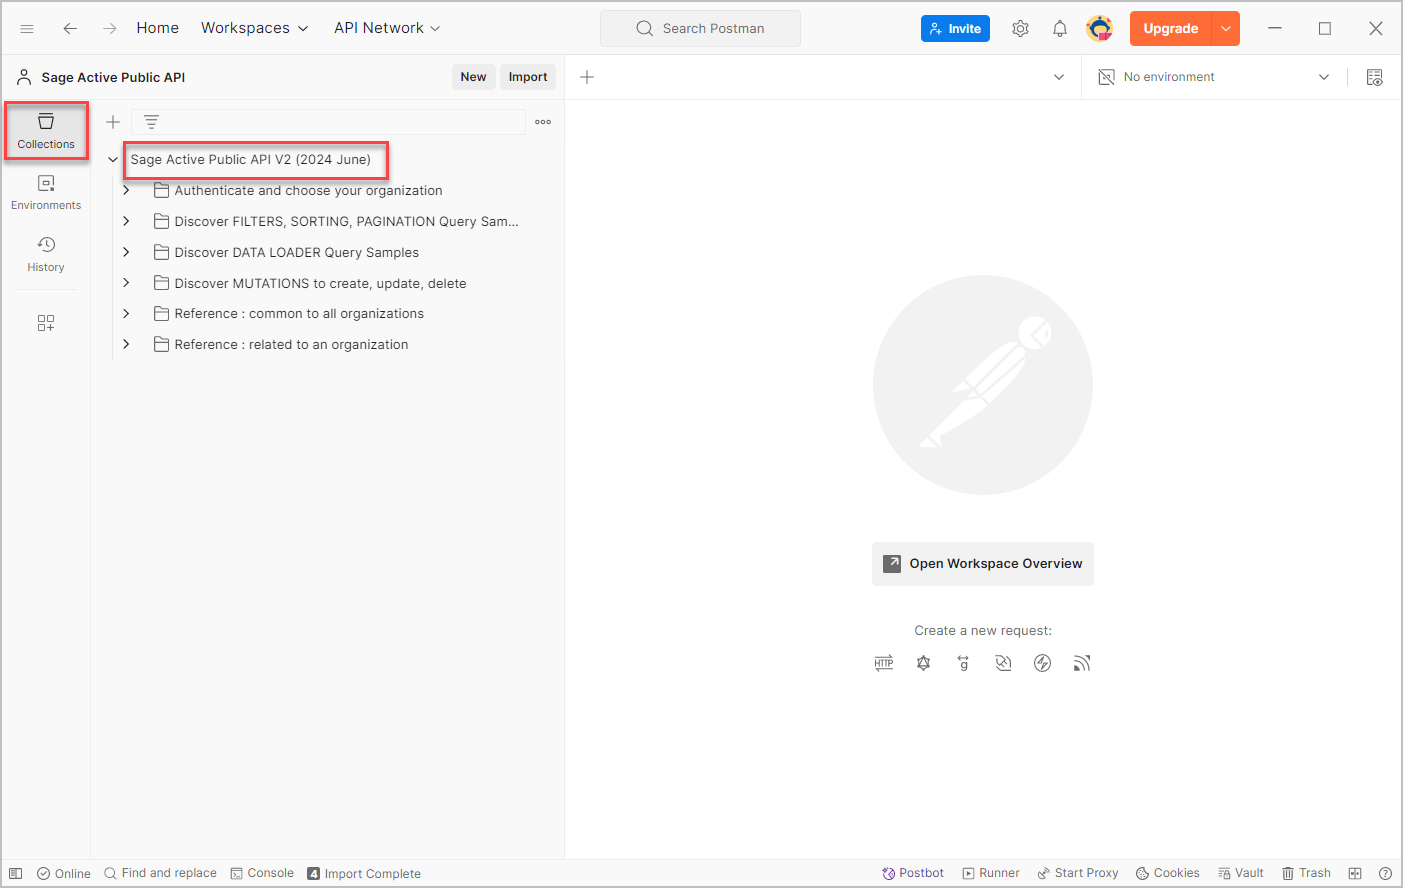1403x888 pixels.
Task: Click Start Proxy
Action: pos(1078,873)
